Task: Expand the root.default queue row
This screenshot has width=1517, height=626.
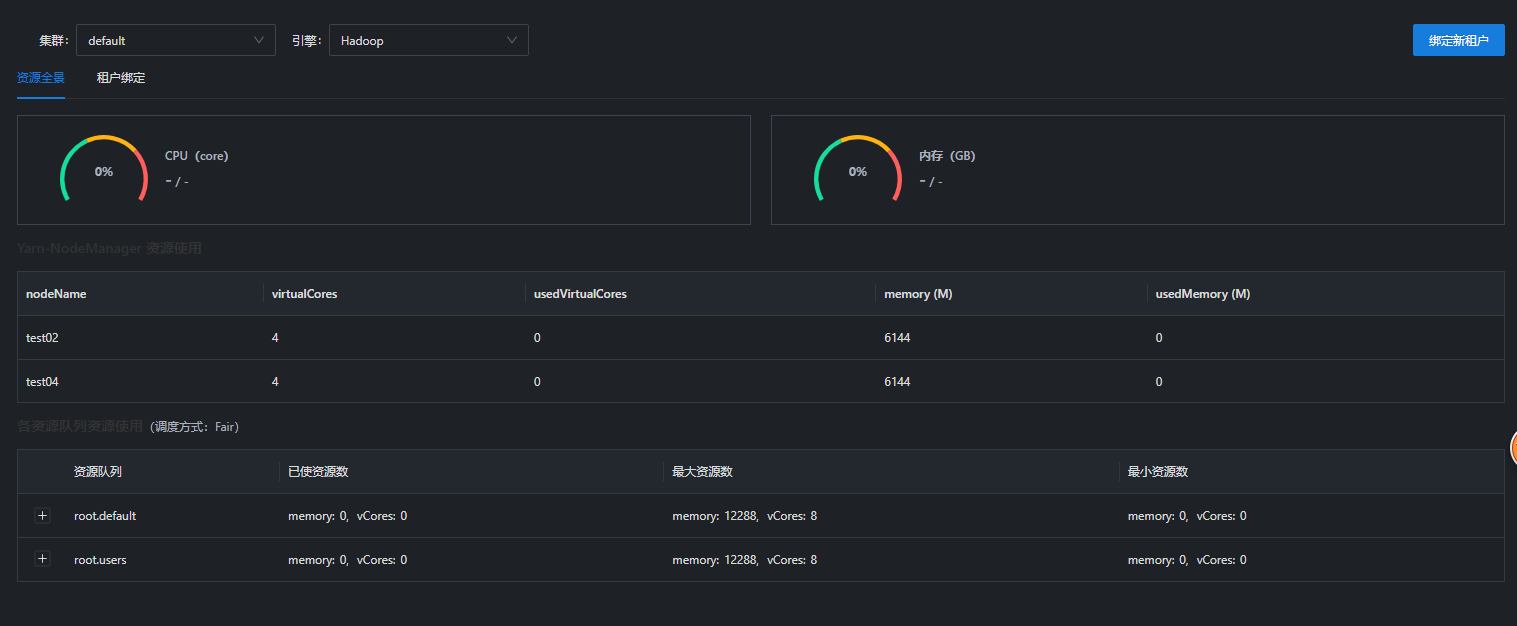Action: [x=42, y=516]
